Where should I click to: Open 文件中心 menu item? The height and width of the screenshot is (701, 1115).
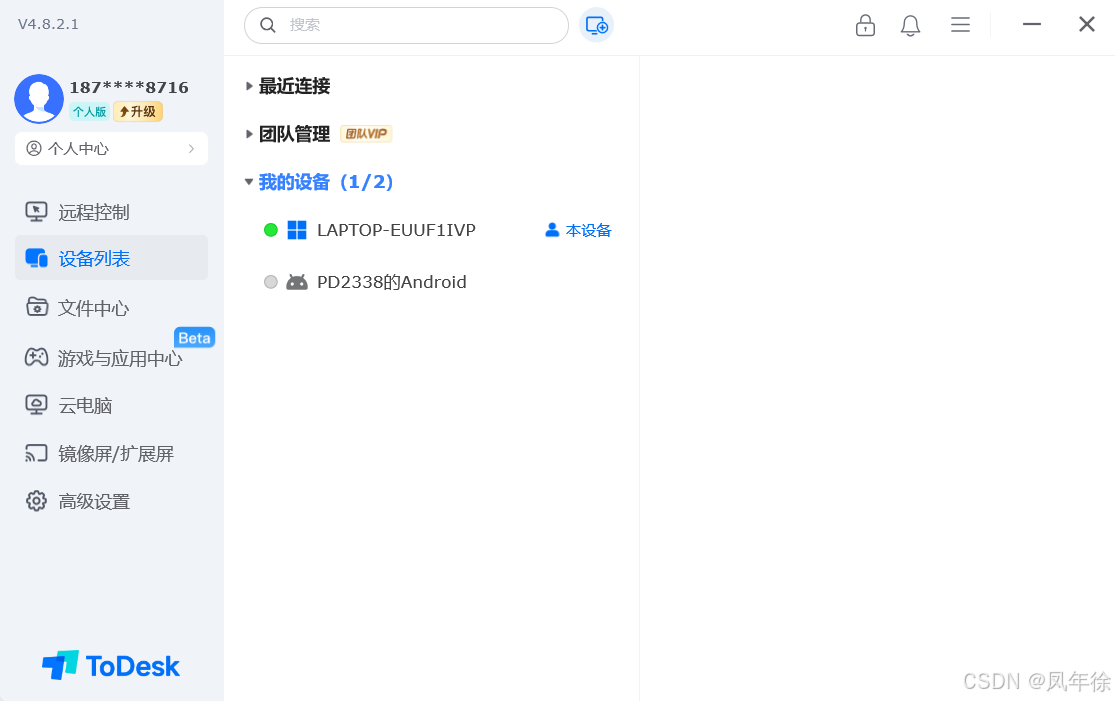click(112, 308)
